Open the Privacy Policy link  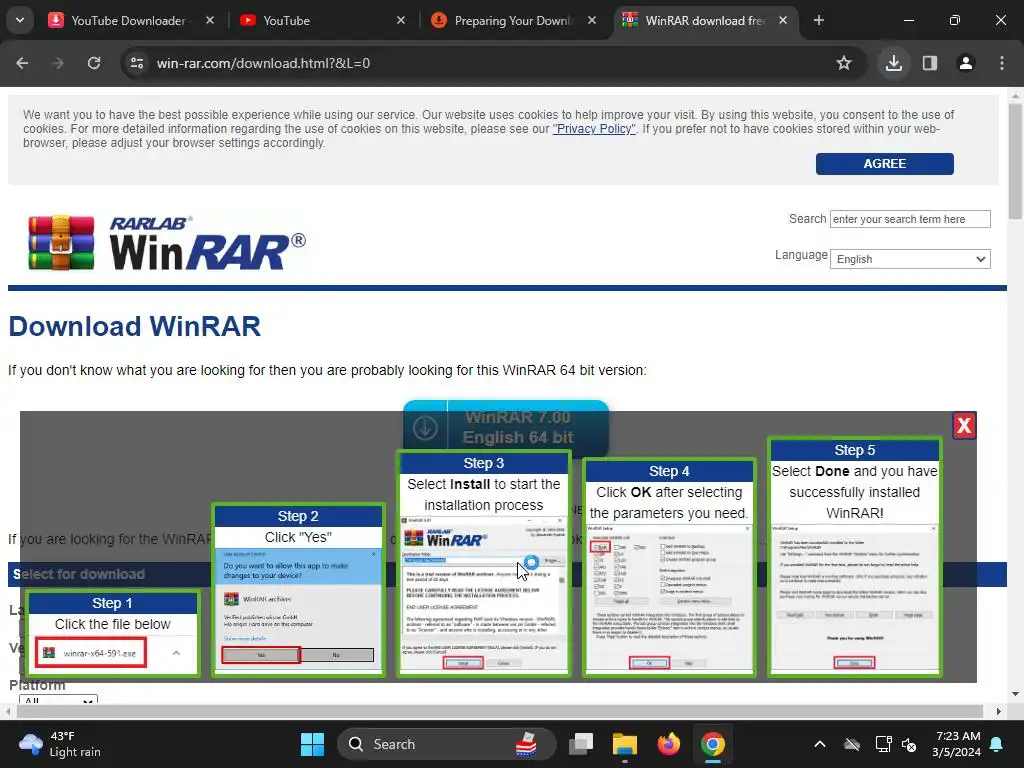(594, 129)
